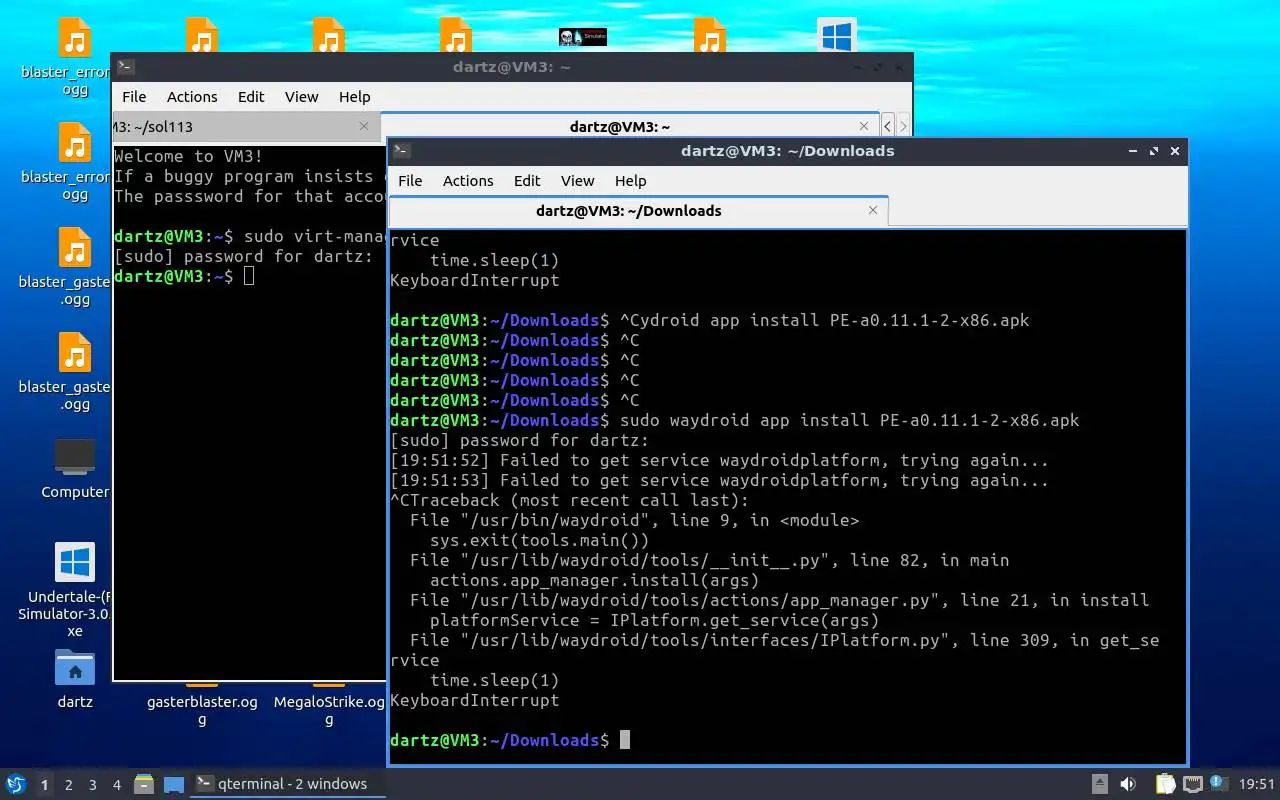
Task: Switch to workspace 3 in the pager
Action: pos(93,785)
